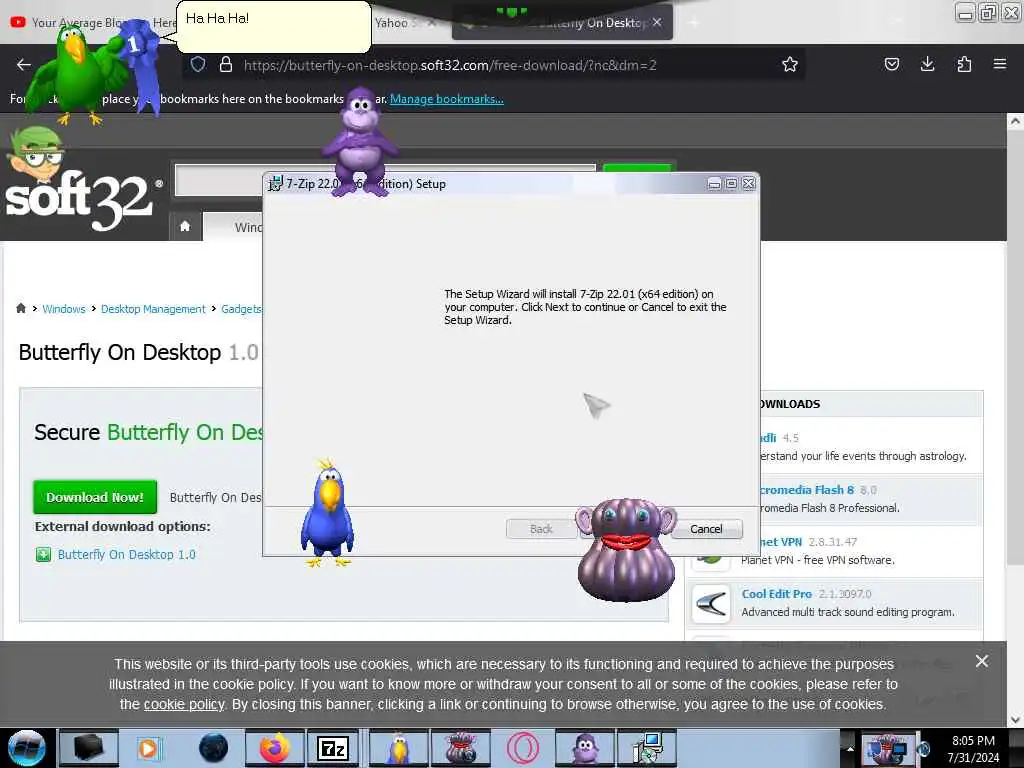Click the Manage bookmarks link

click(x=447, y=99)
